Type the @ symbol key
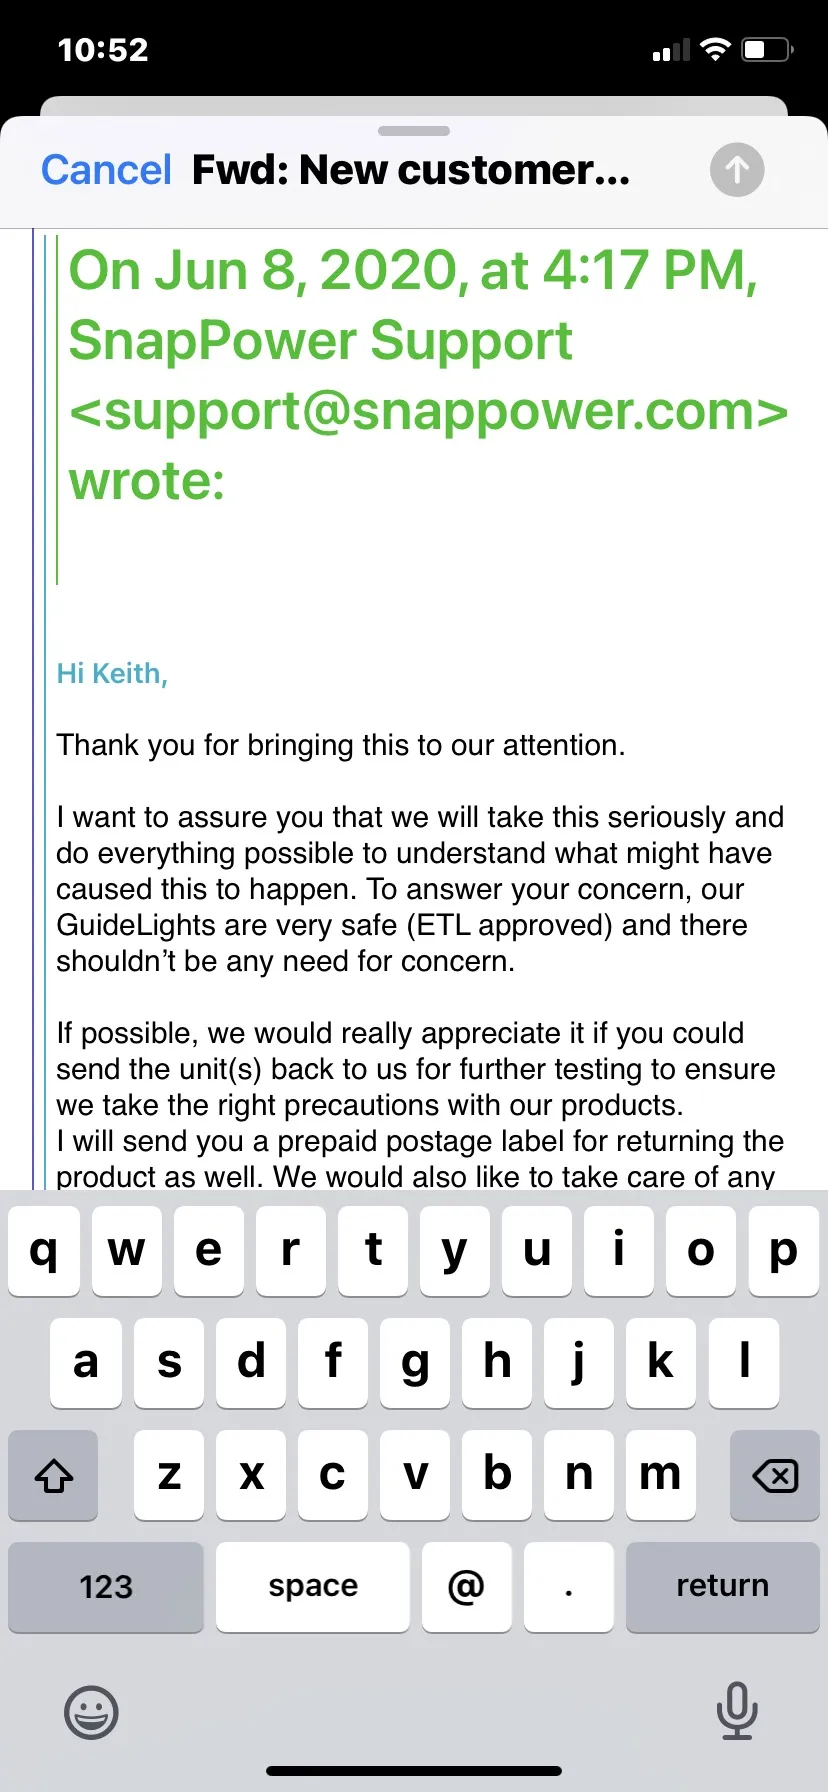This screenshot has width=828, height=1792. click(x=466, y=1587)
